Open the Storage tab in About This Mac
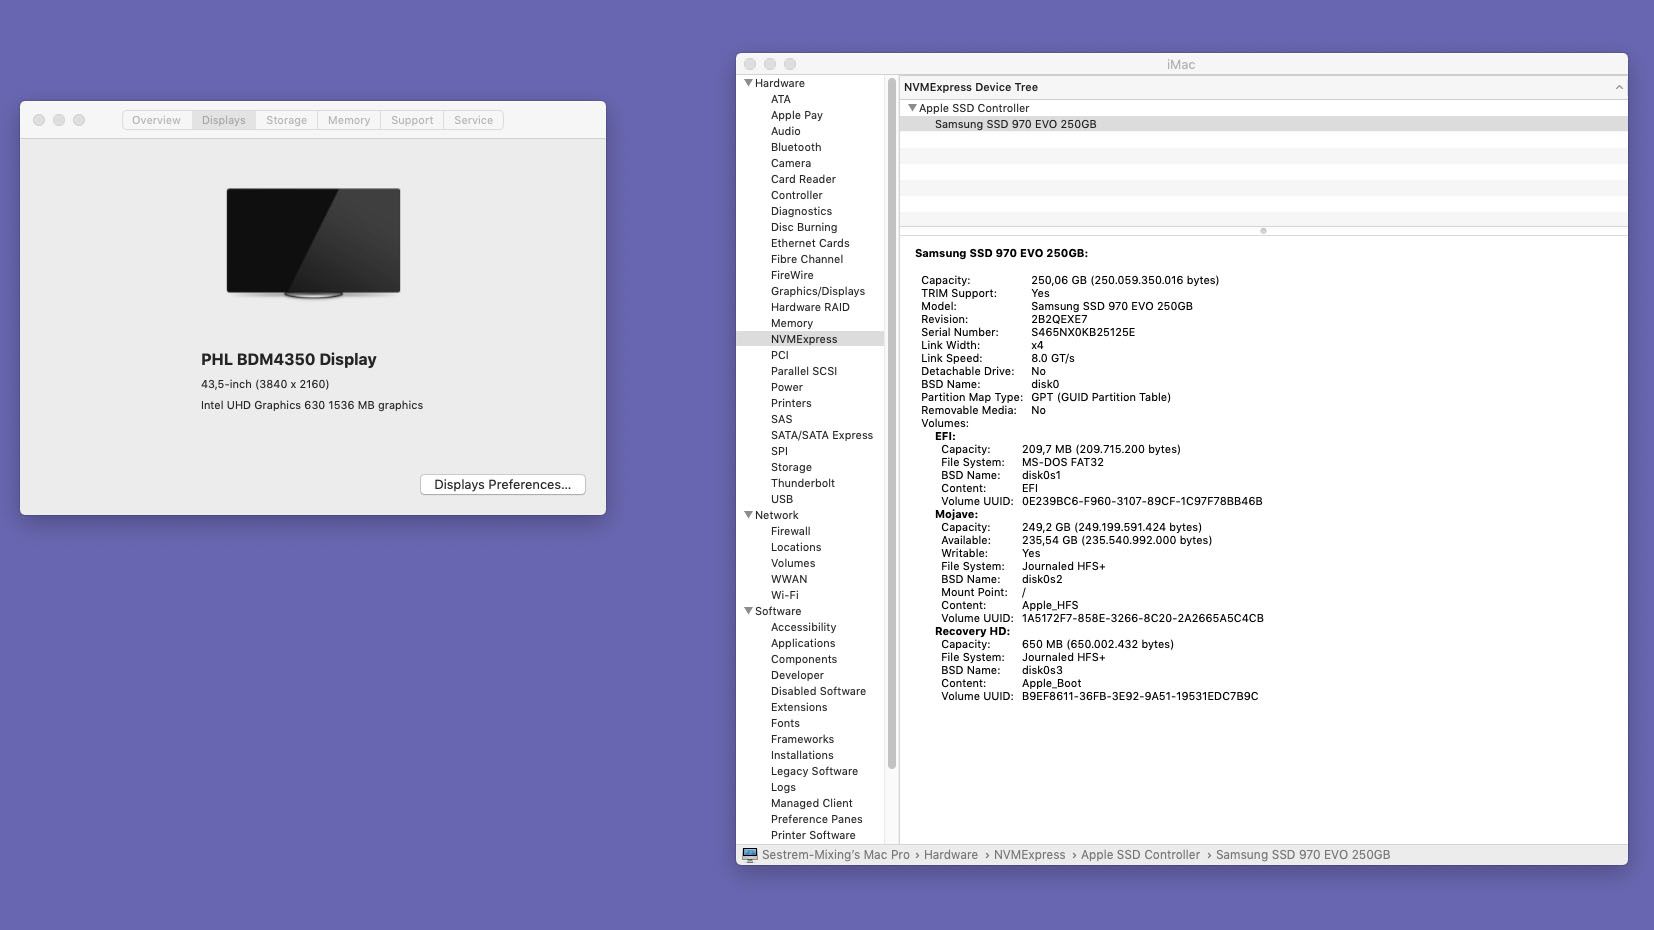The height and width of the screenshot is (930, 1654). click(286, 120)
